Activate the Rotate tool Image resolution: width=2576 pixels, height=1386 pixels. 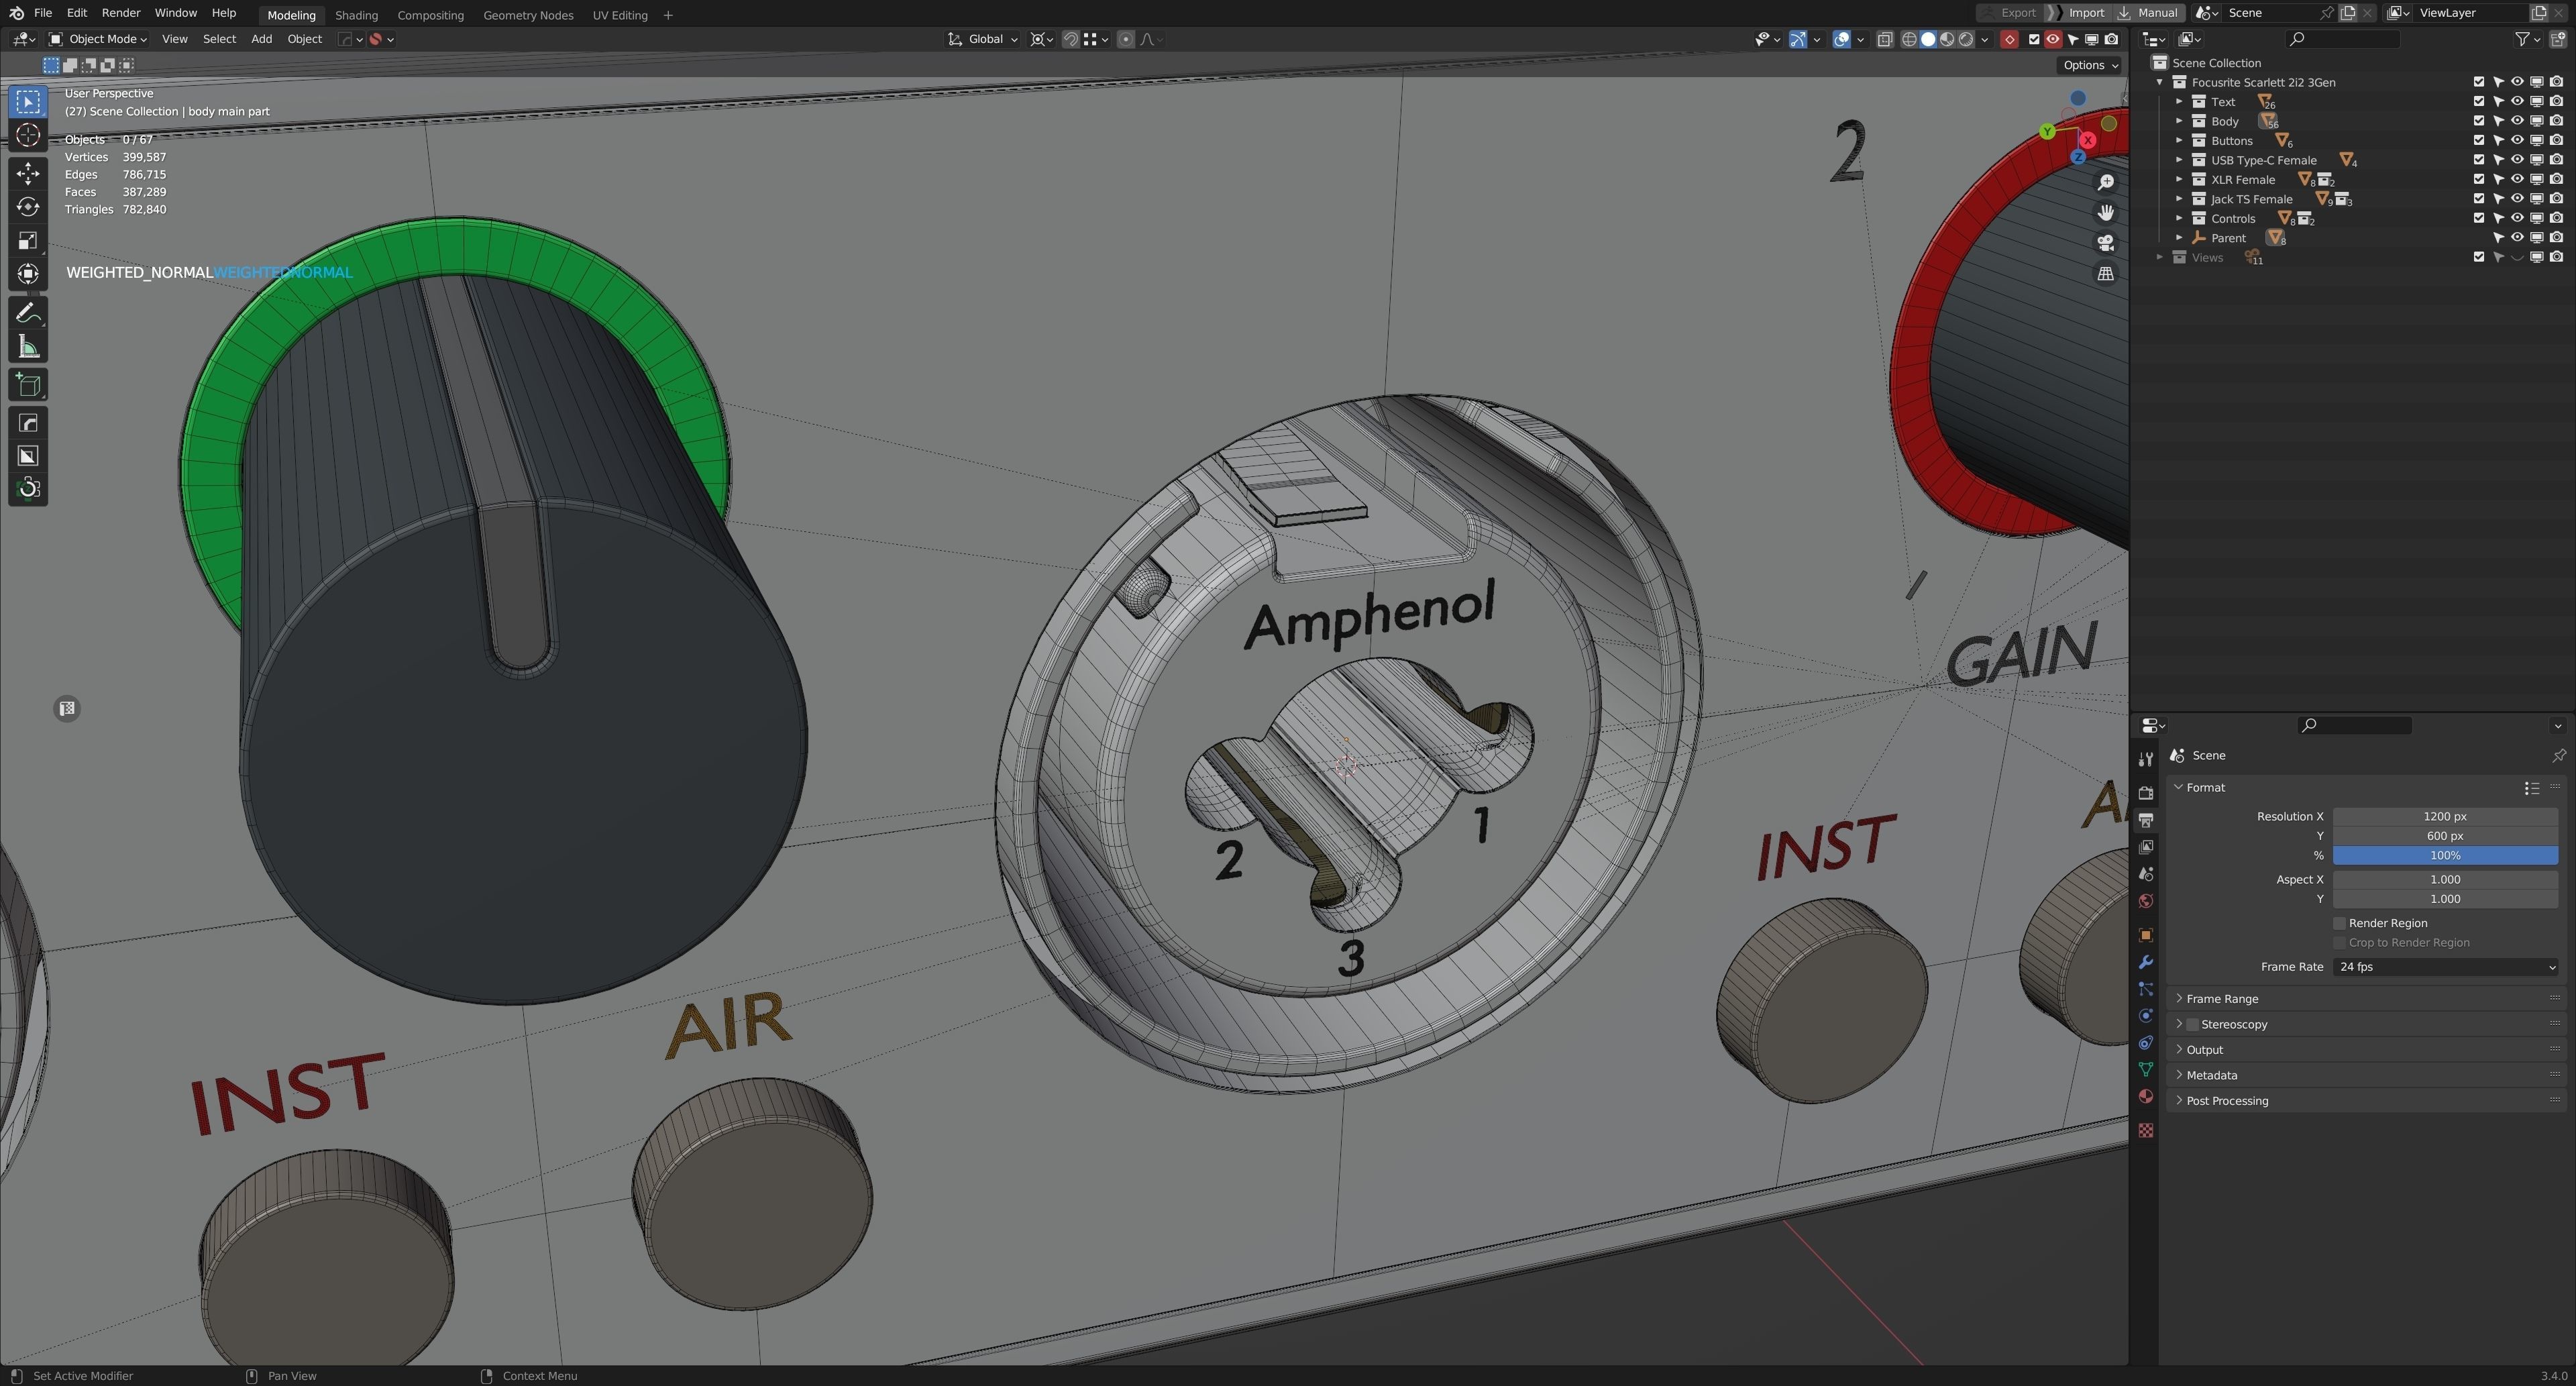(x=28, y=207)
